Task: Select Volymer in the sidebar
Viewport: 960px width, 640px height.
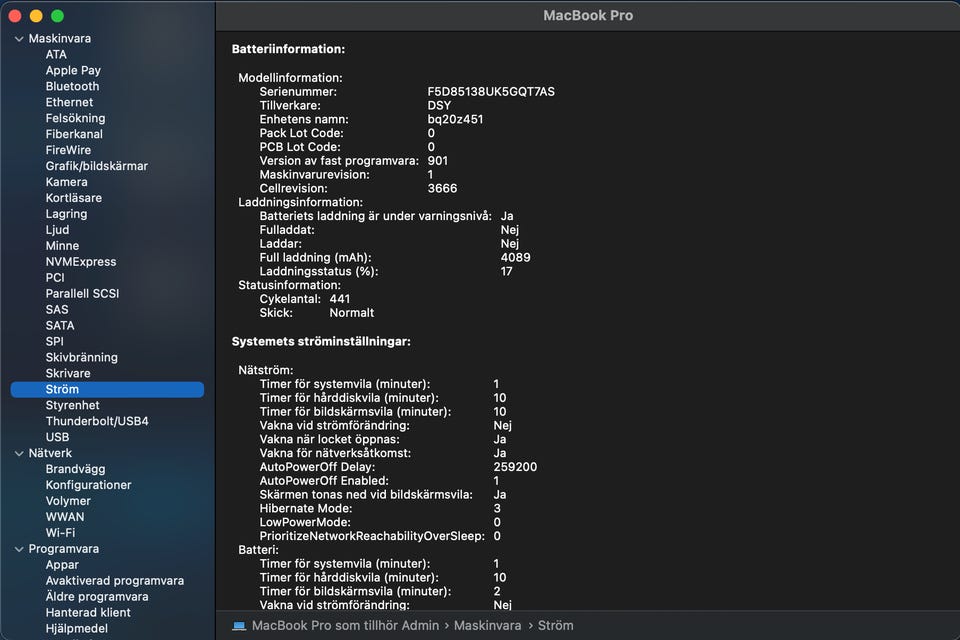Action: point(68,501)
